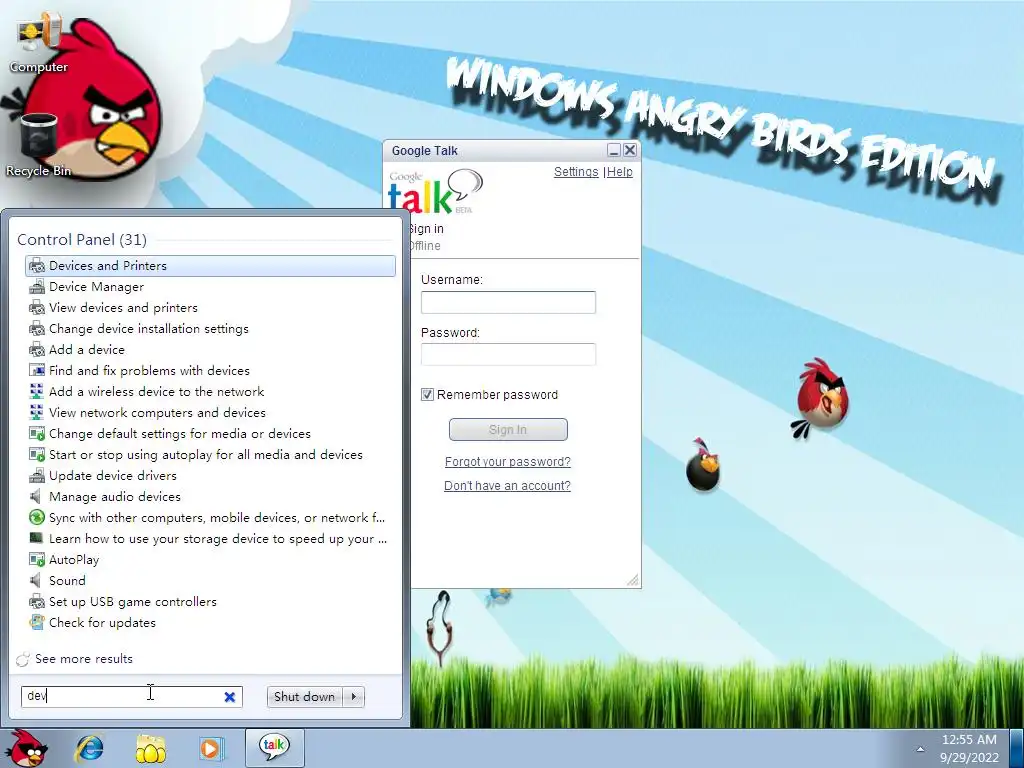Click Windows Update icon beside Check for updates
Screen dimensions: 1024x768
[x=37, y=622]
